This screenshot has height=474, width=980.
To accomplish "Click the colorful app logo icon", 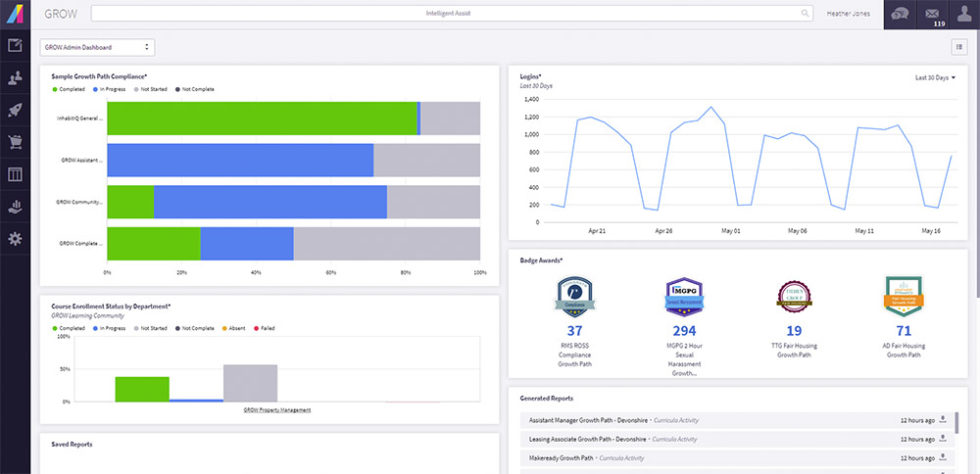I will pos(15,14).
